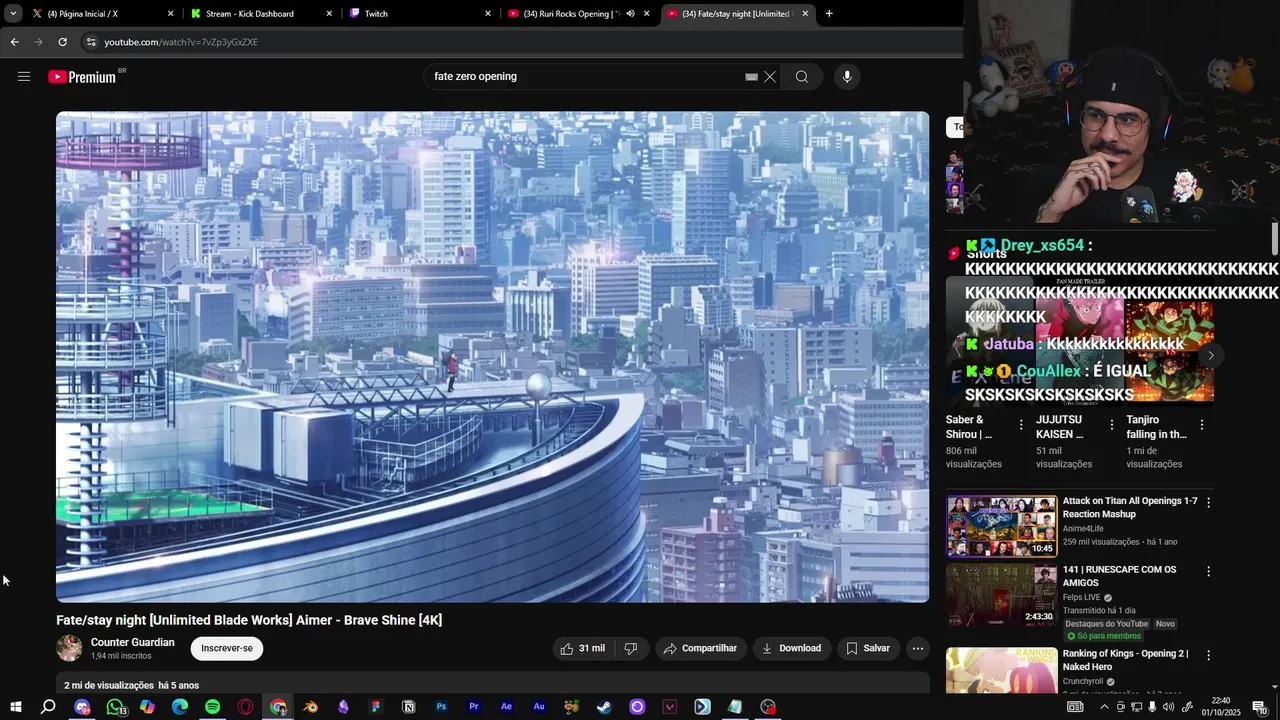This screenshot has height=720, width=1280.
Task: View site information icon in address bar
Action: click(91, 42)
